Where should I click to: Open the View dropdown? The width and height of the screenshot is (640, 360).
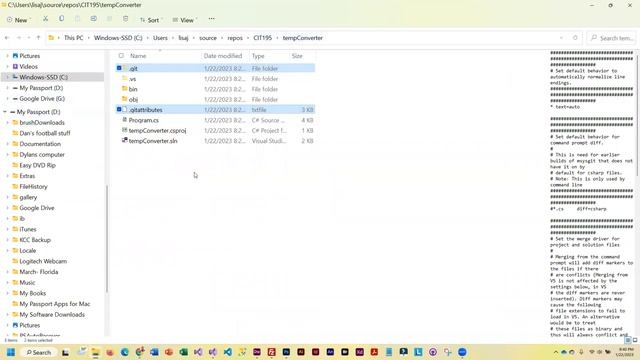pyautogui.click(x=184, y=20)
